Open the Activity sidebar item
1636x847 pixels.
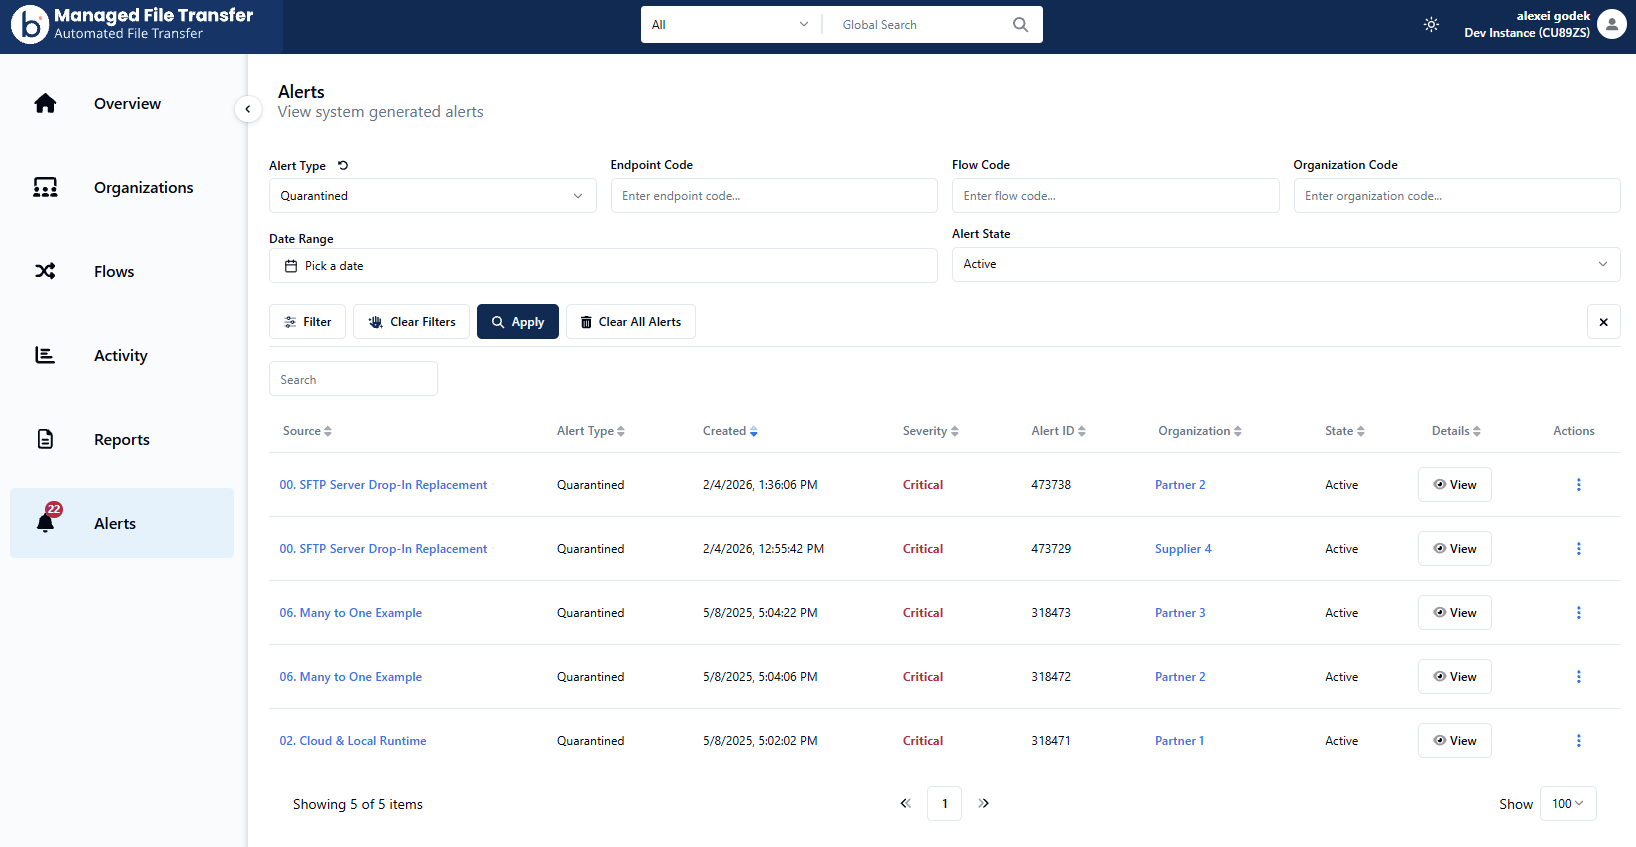tap(120, 356)
